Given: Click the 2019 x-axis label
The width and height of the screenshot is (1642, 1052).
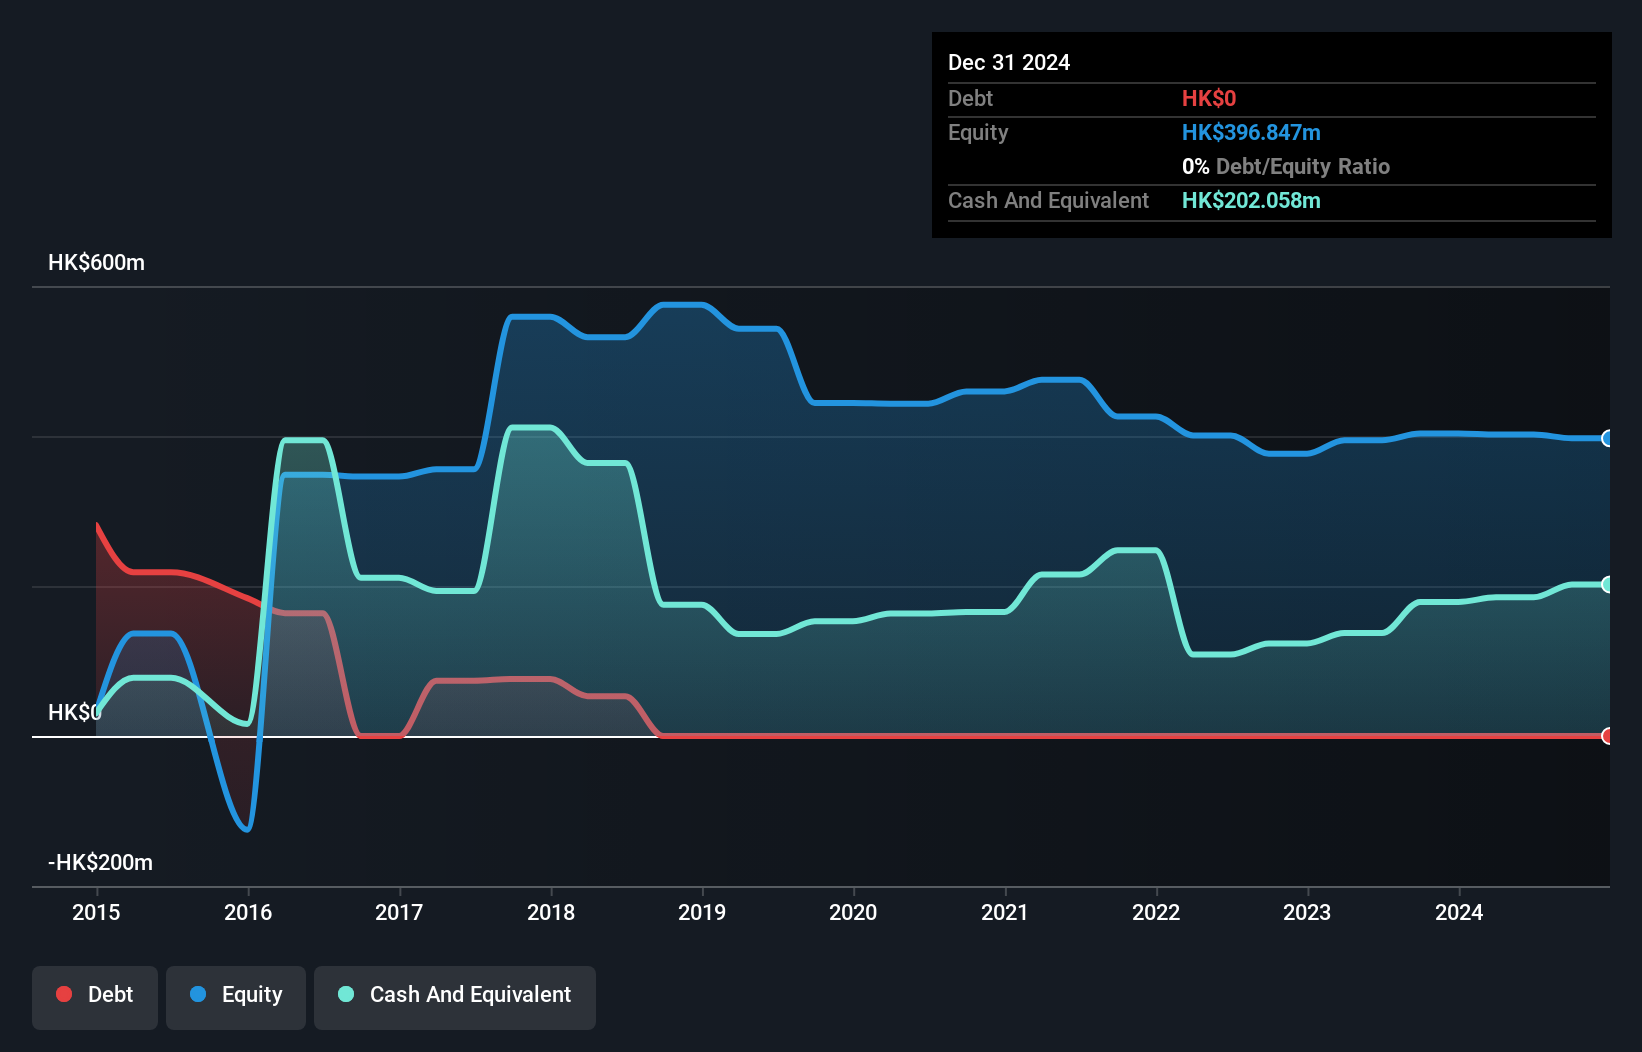Looking at the screenshot, I should [x=702, y=912].
